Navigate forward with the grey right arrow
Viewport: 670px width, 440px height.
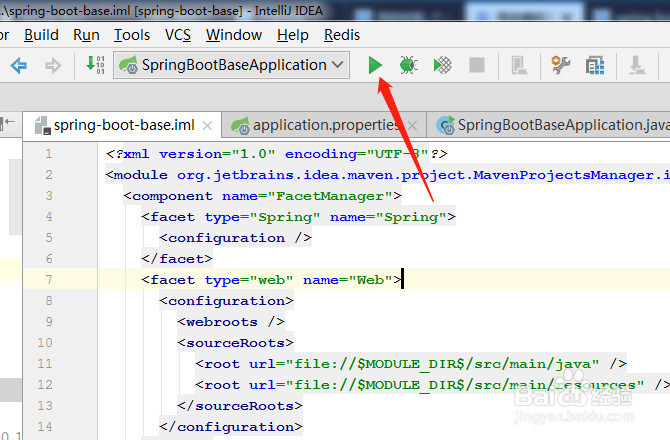[x=53, y=65]
